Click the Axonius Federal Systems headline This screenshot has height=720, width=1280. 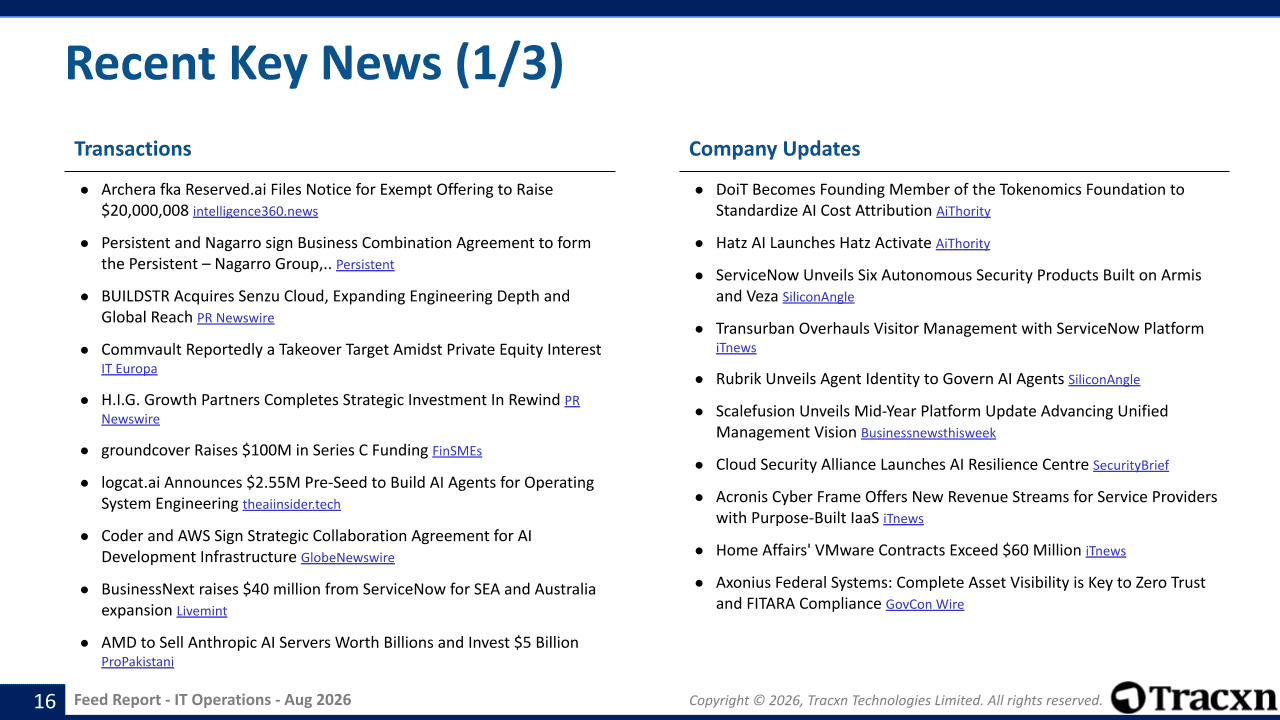(961, 593)
